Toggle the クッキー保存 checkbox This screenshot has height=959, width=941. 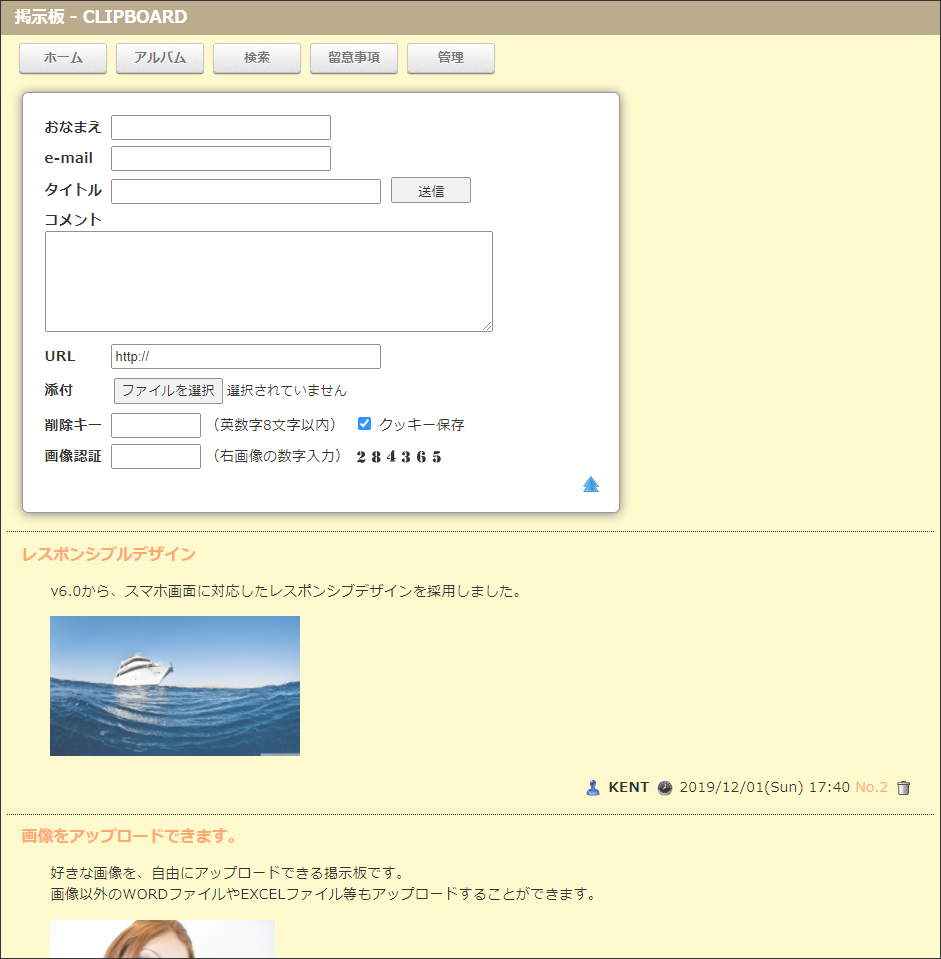click(365, 424)
